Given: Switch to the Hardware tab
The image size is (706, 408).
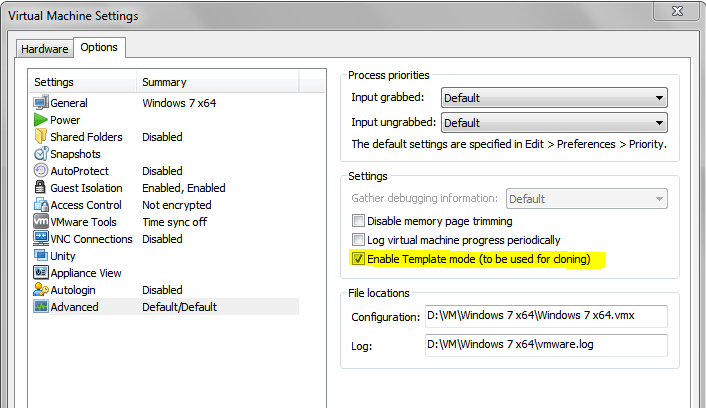Looking at the screenshot, I should (x=45, y=49).
